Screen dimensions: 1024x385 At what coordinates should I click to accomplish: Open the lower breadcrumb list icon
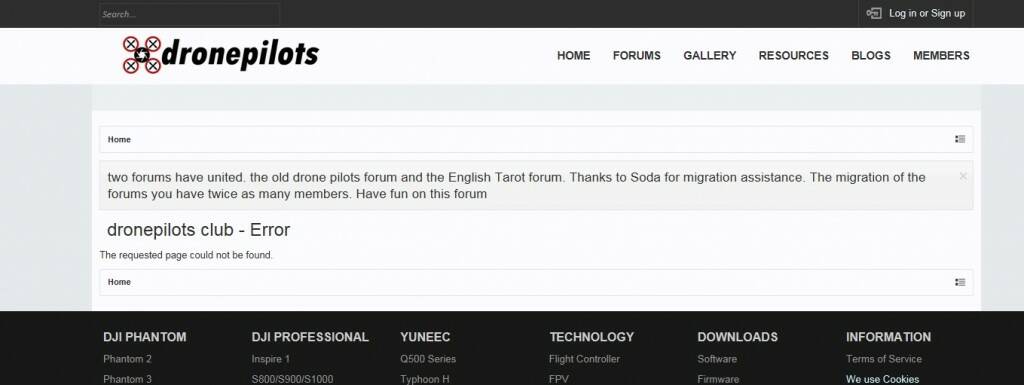(x=960, y=282)
